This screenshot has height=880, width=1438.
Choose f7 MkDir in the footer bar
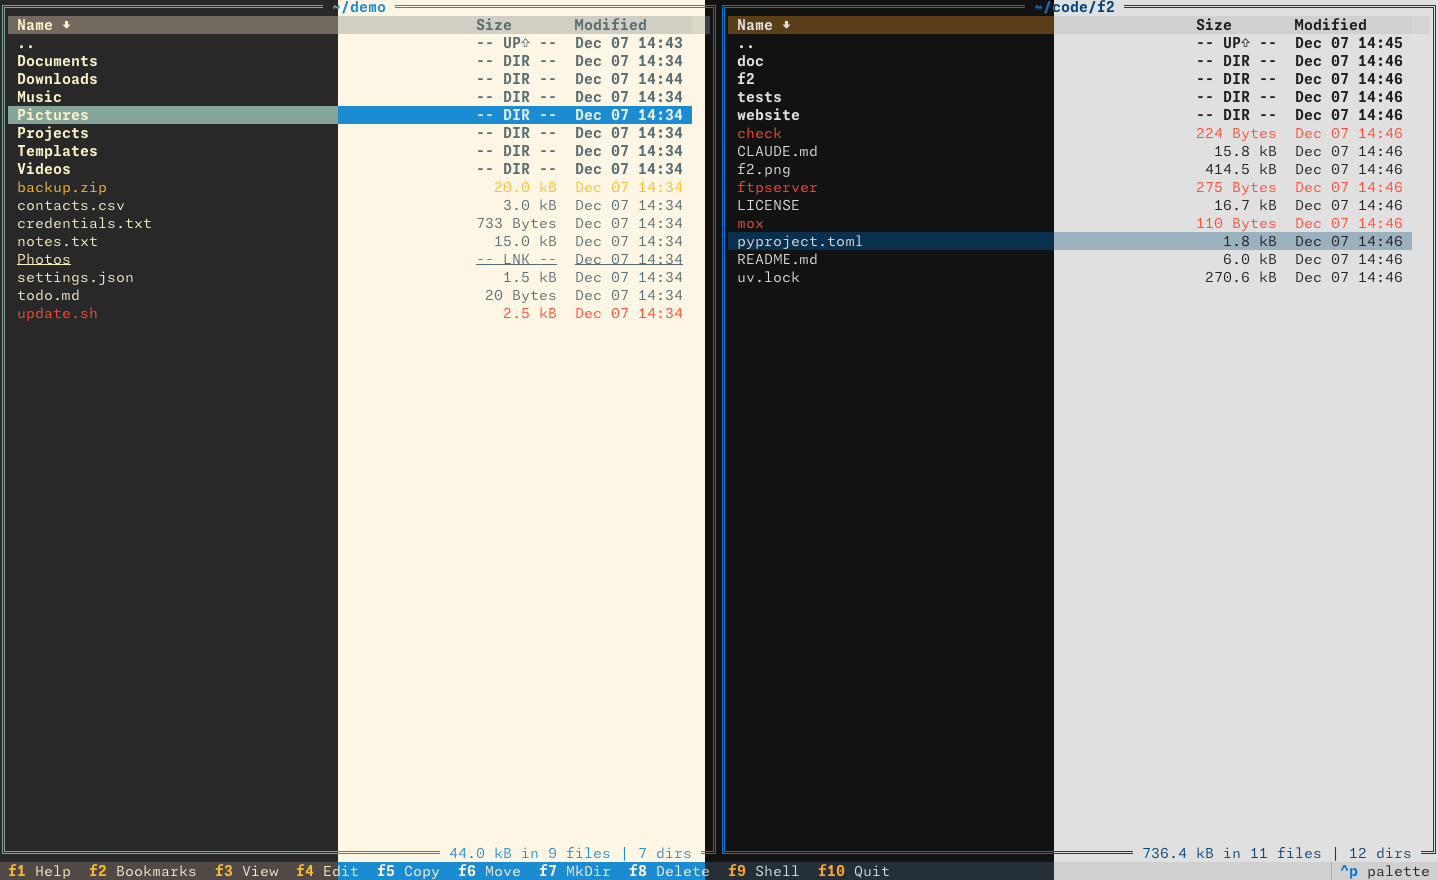pos(574,871)
